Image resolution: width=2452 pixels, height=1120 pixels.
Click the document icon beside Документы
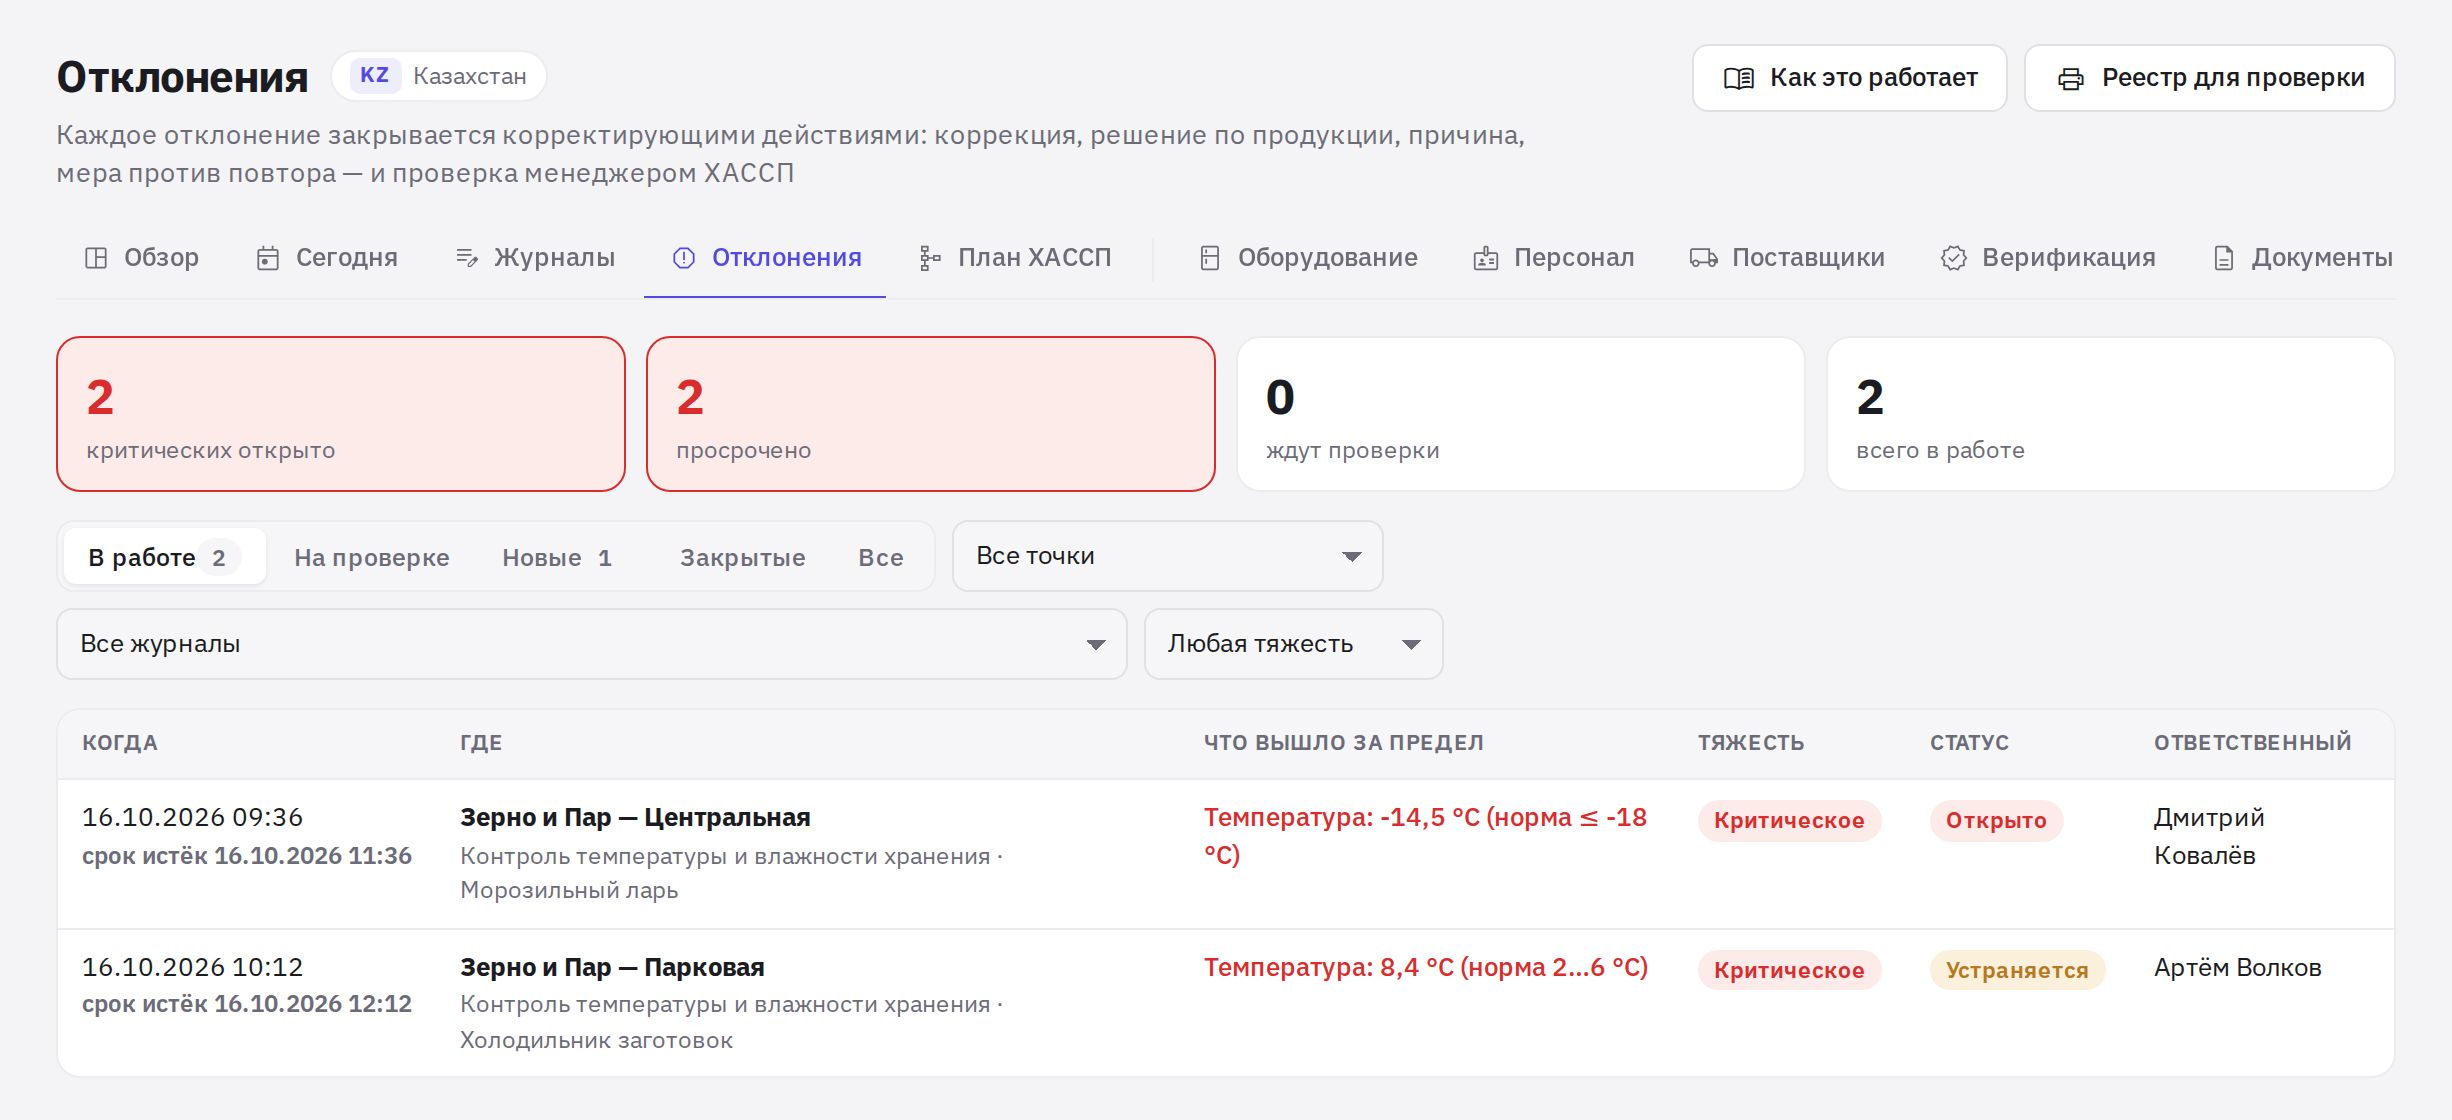pyautogui.click(x=2224, y=258)
